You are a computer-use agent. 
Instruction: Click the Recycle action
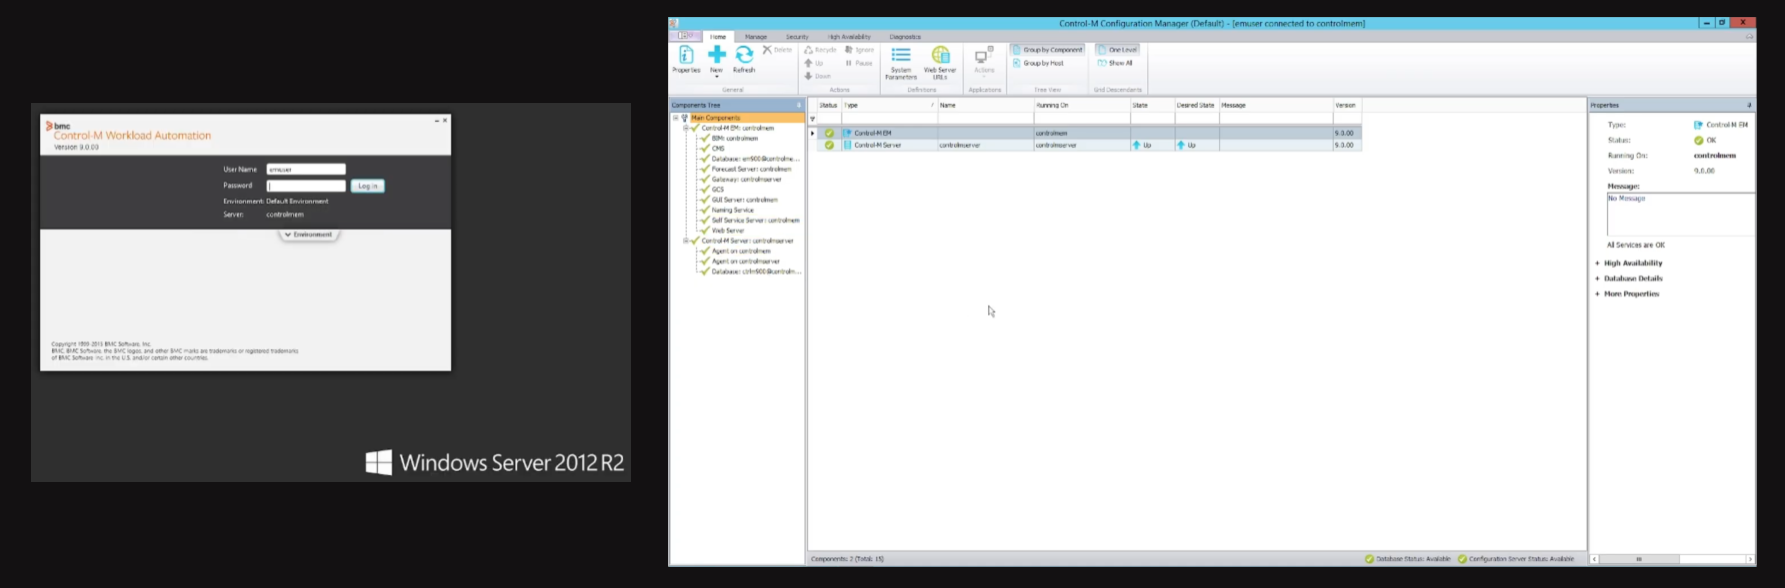[x=820, y=49]
